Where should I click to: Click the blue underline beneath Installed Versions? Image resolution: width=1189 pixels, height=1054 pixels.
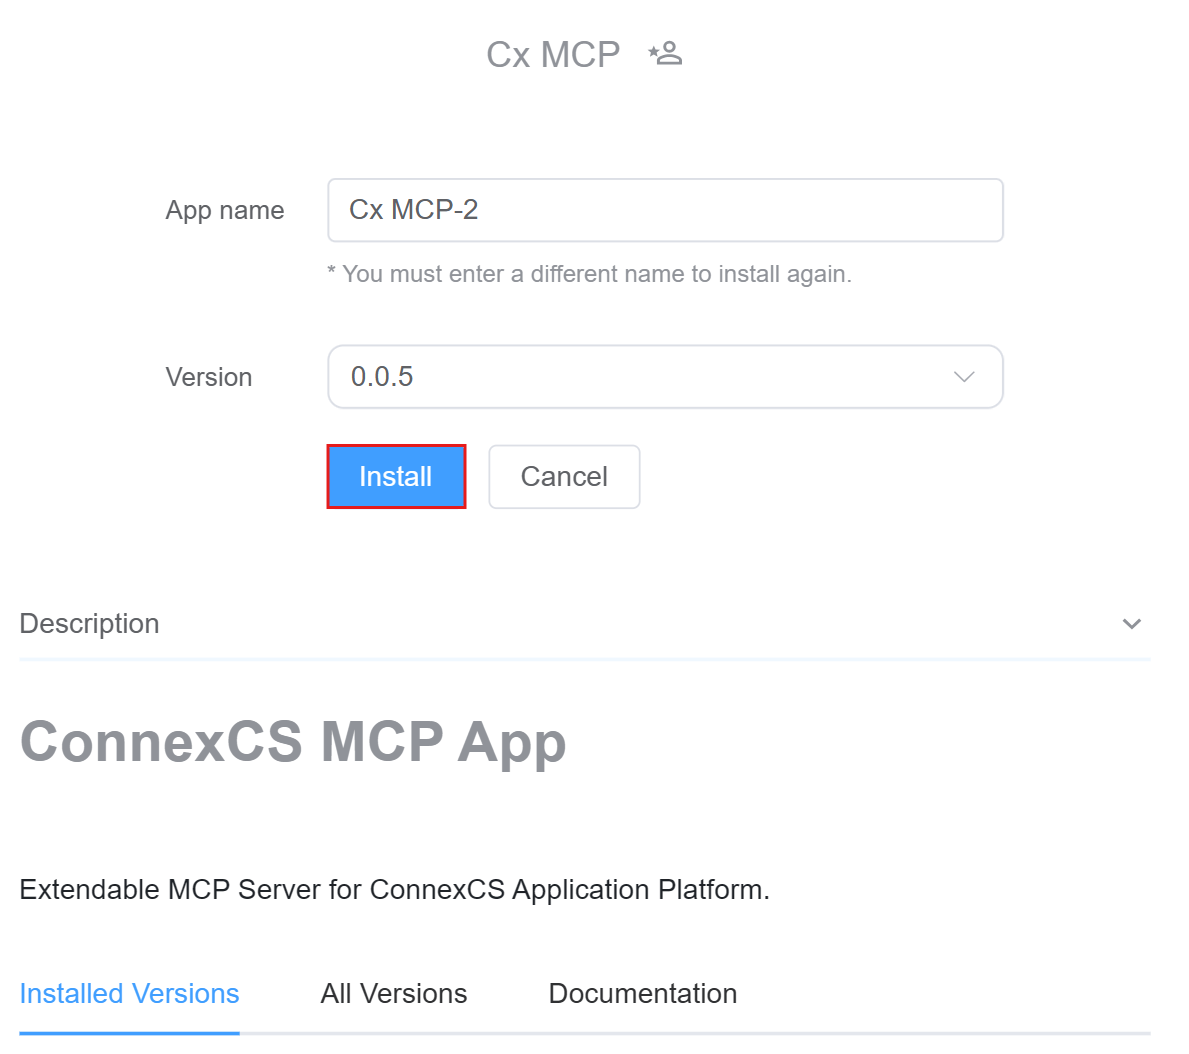tap(129, 1032)
